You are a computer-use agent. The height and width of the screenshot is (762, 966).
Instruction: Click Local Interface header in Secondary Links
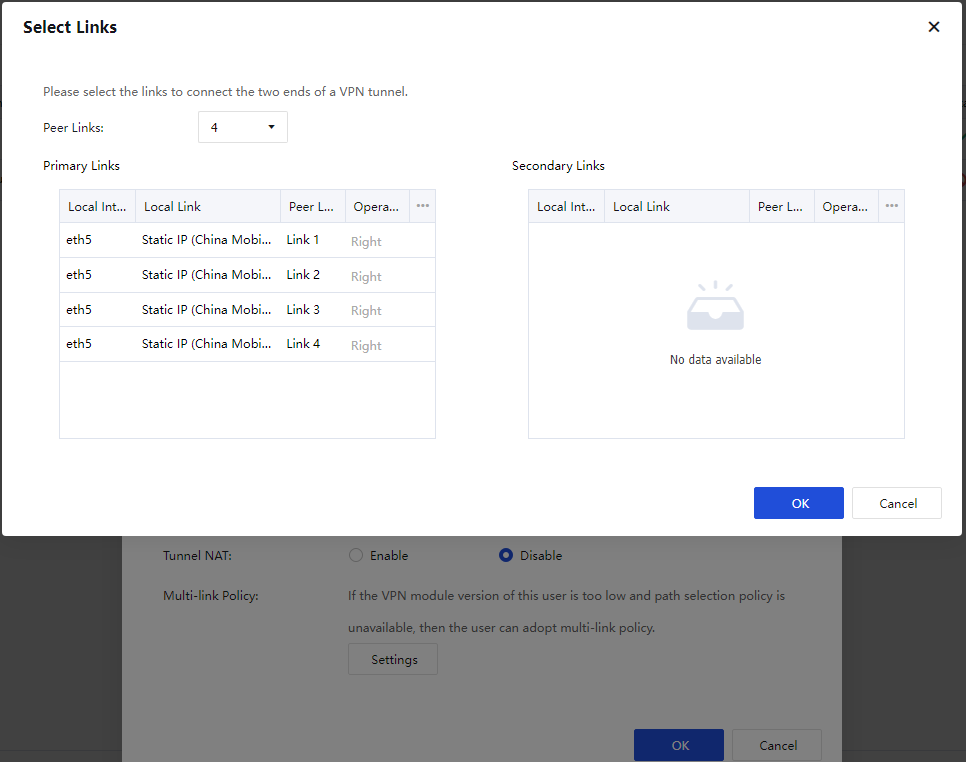point(566,206)
